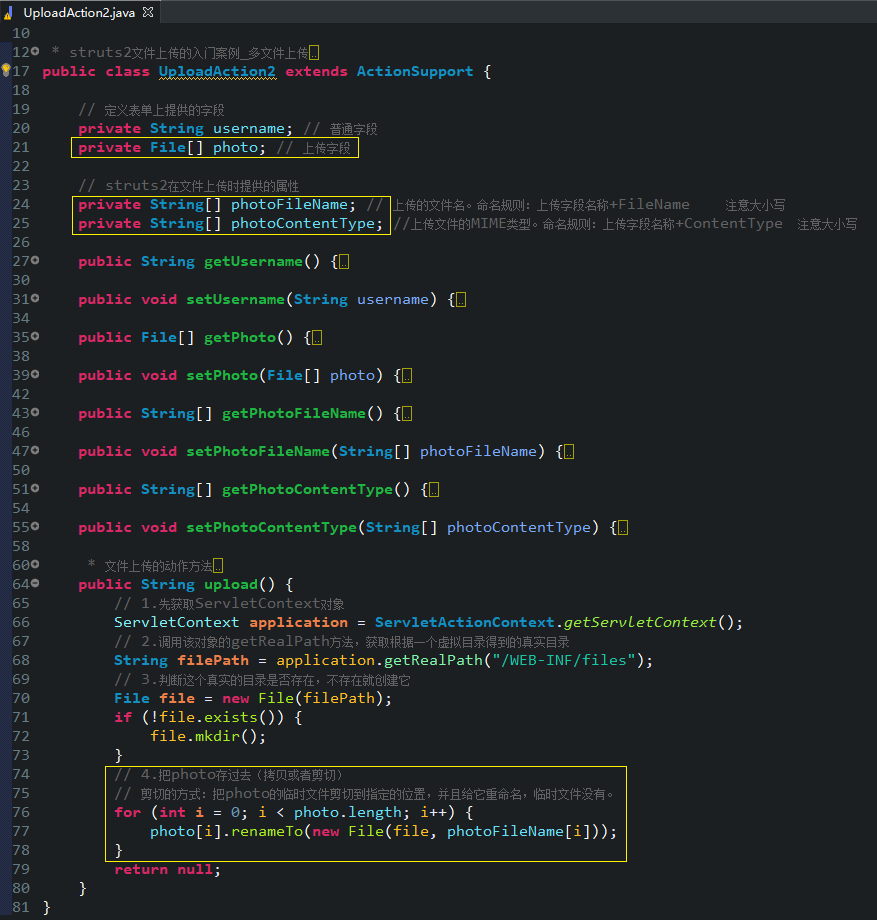
Task: Collapse the upload method at line 64
Action: [35, 583]
